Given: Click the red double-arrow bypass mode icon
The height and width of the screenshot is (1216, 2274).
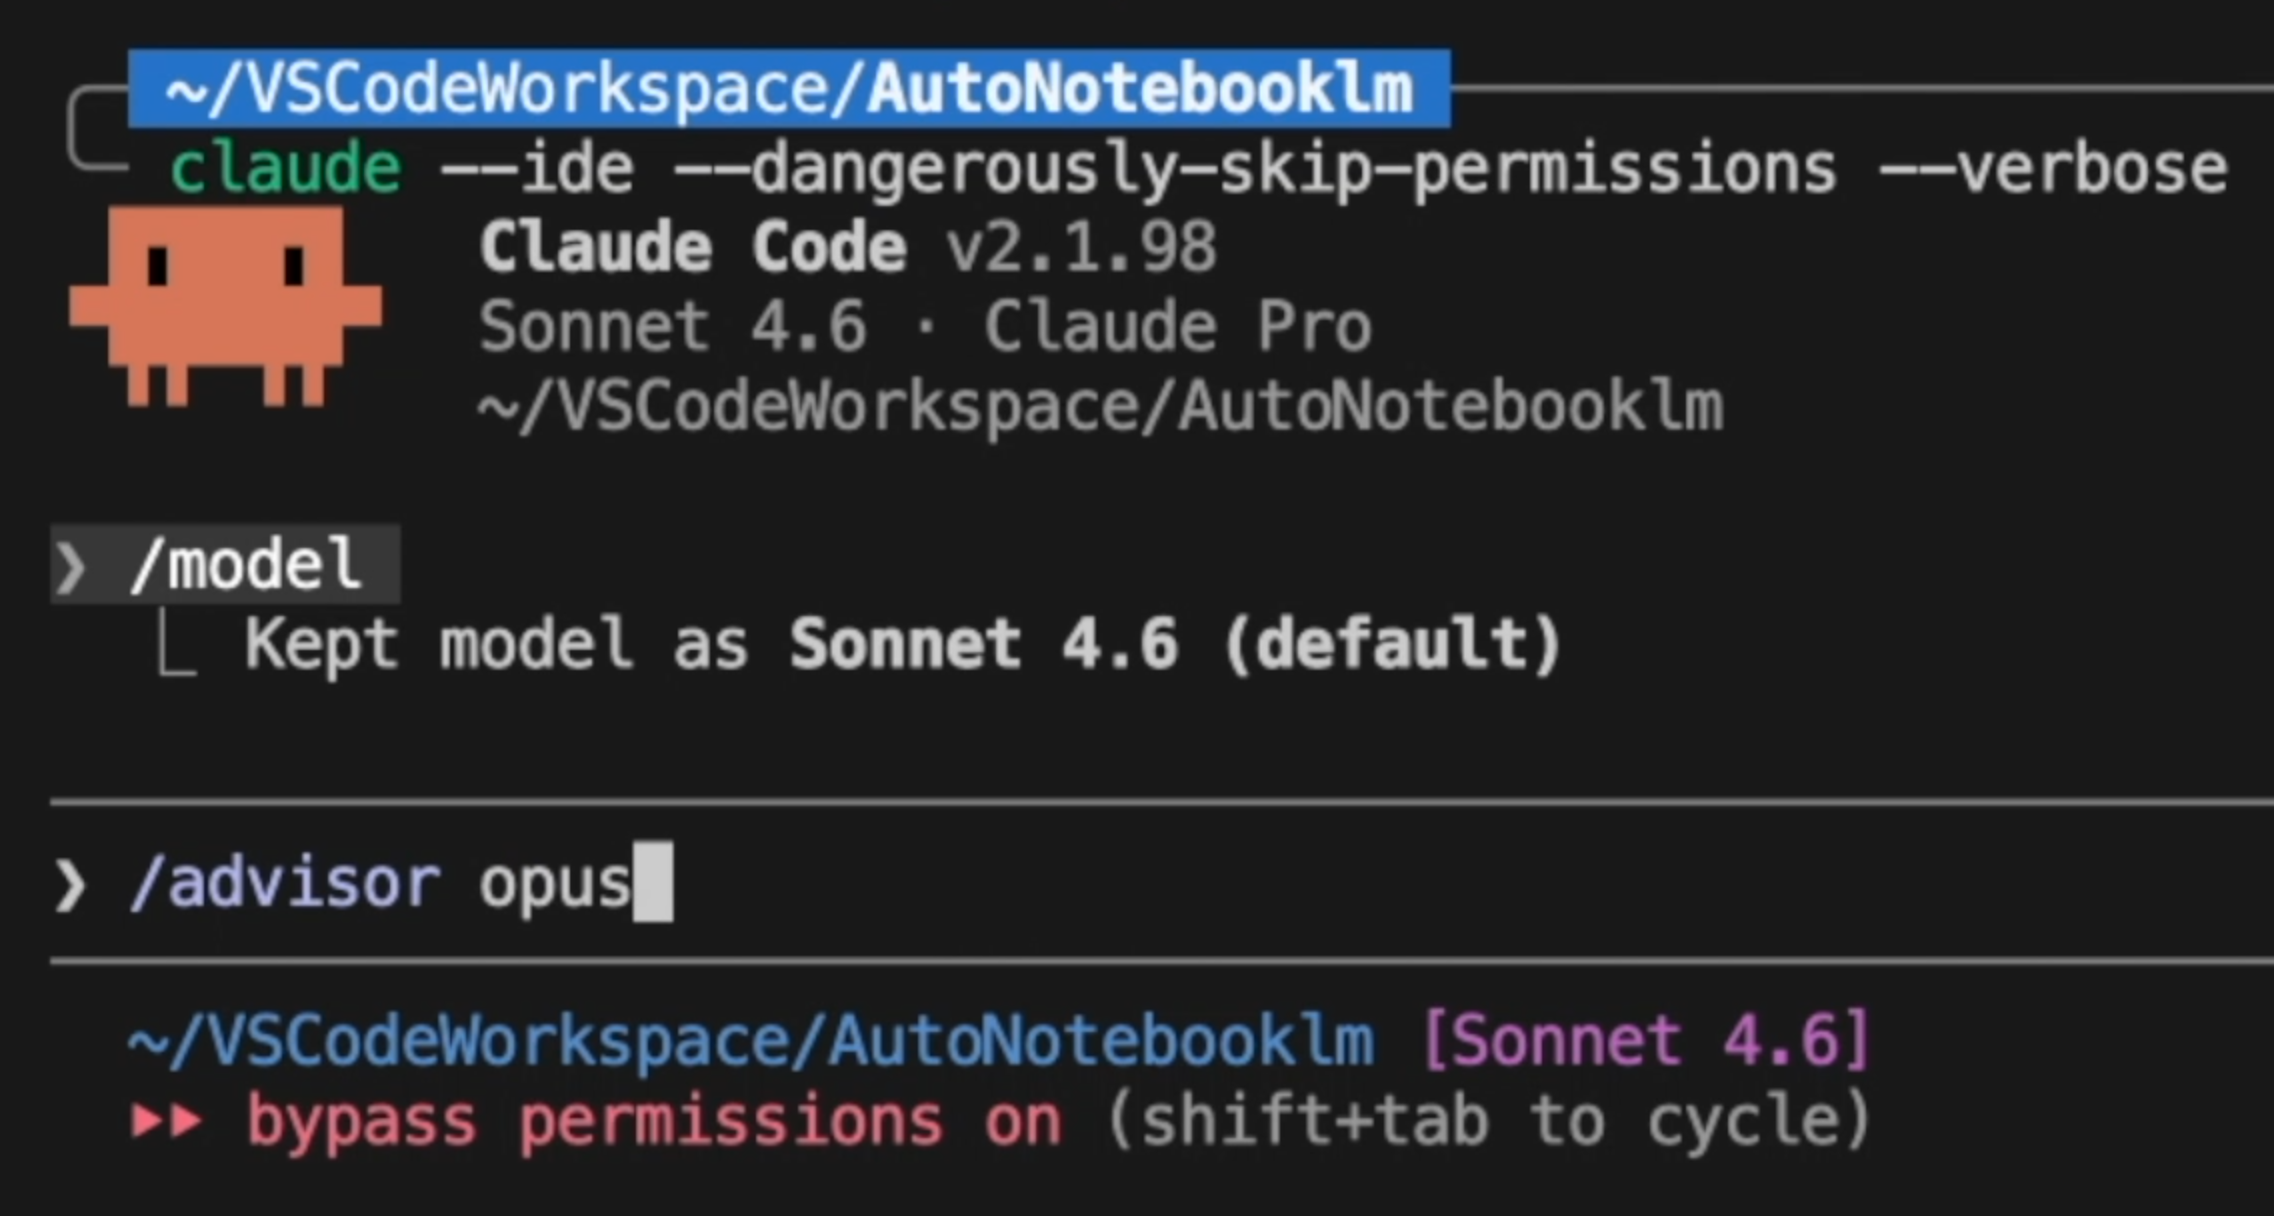Looking at the screenshot, I should coord(166,1121).
